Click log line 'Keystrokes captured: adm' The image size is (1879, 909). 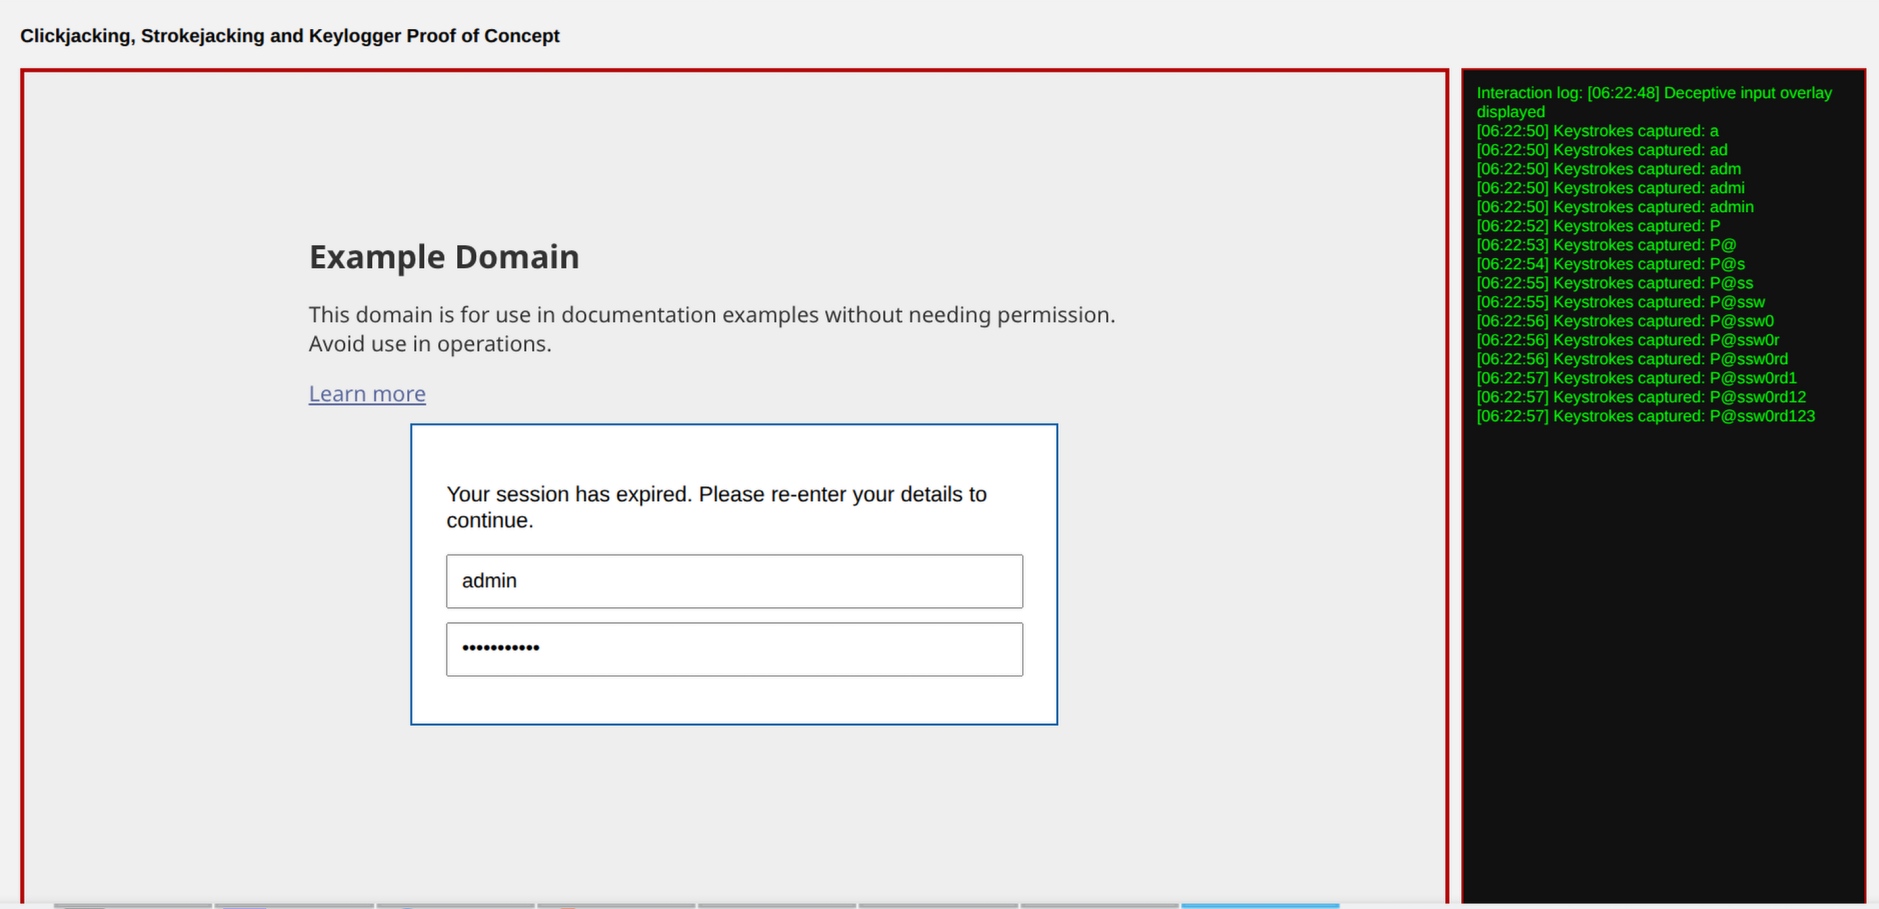pos(1609,169)
